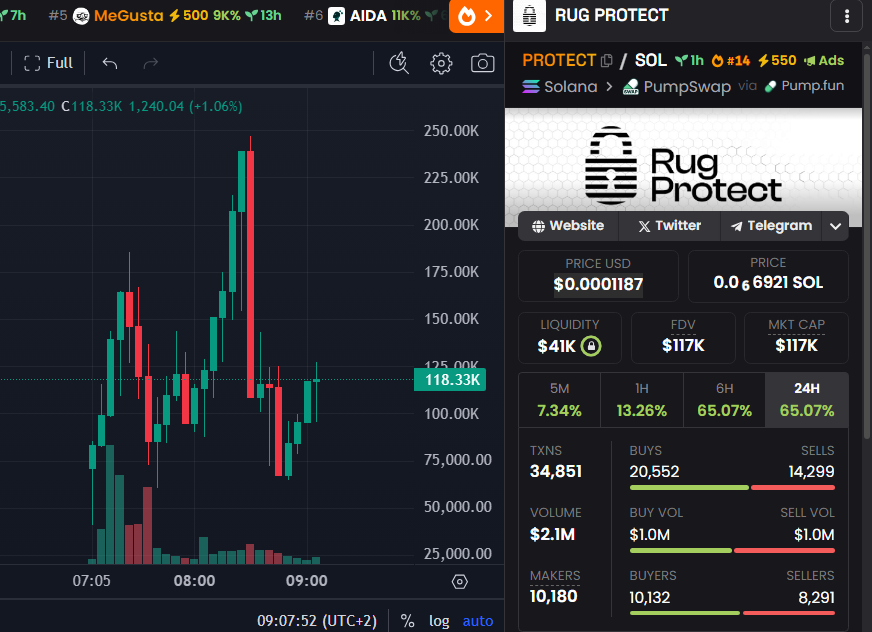Screen dimensions: 872x632
Task: Open the quick search lightning icon
Action: (x=399, y=63)
